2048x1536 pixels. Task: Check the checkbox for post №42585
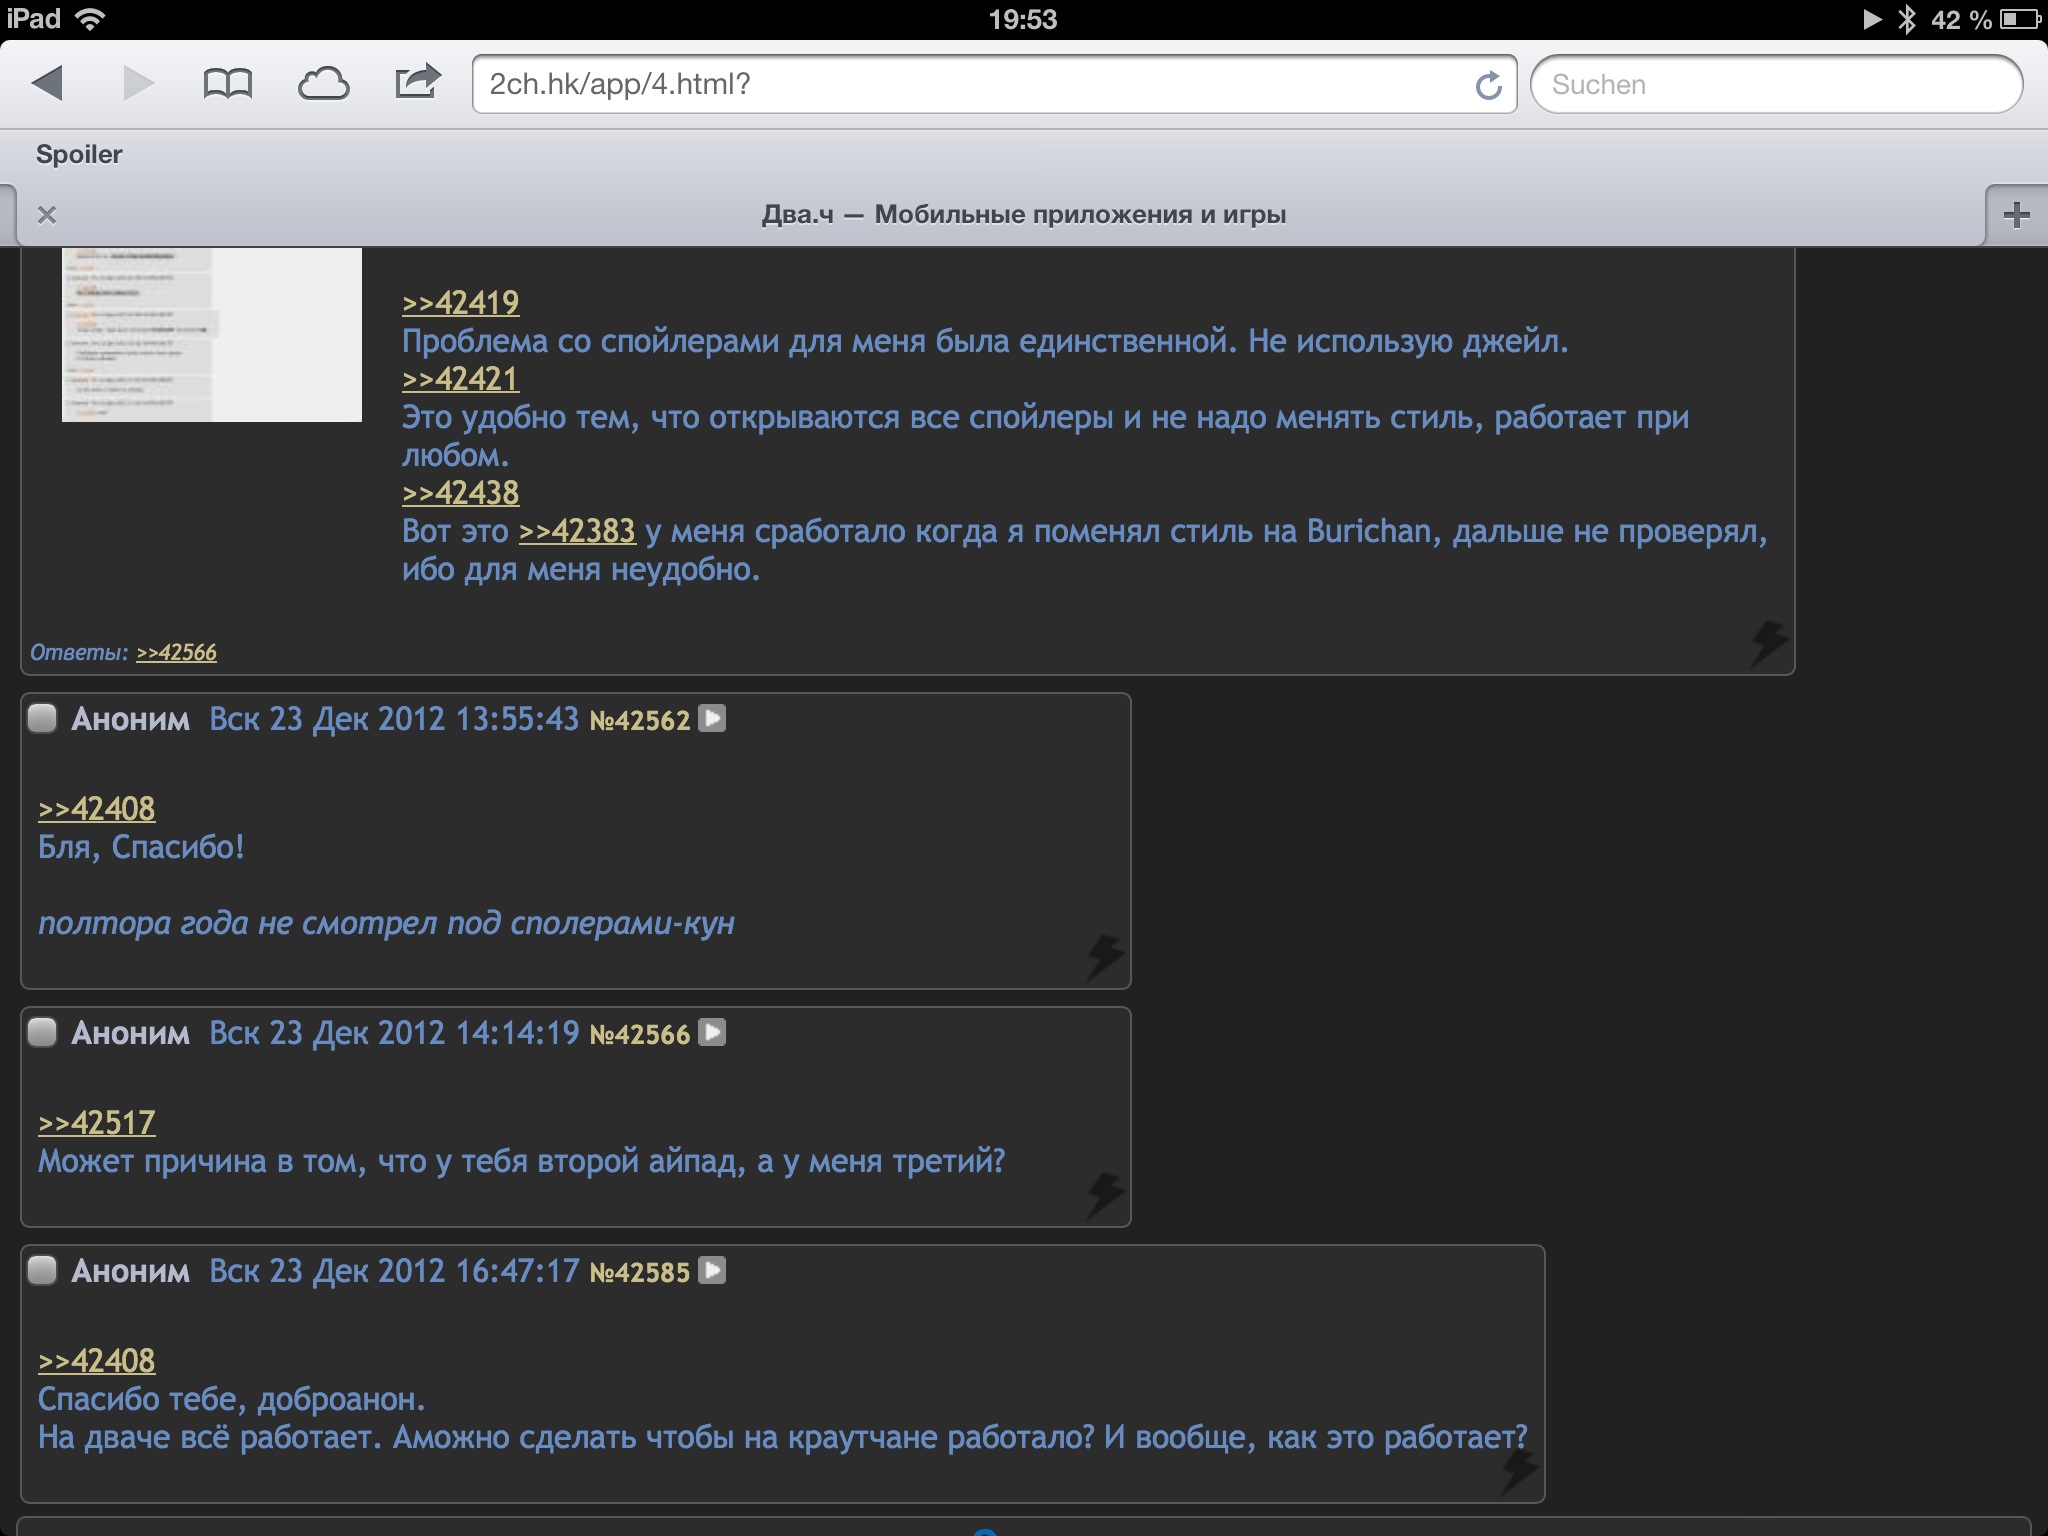tap(42, 1270)
